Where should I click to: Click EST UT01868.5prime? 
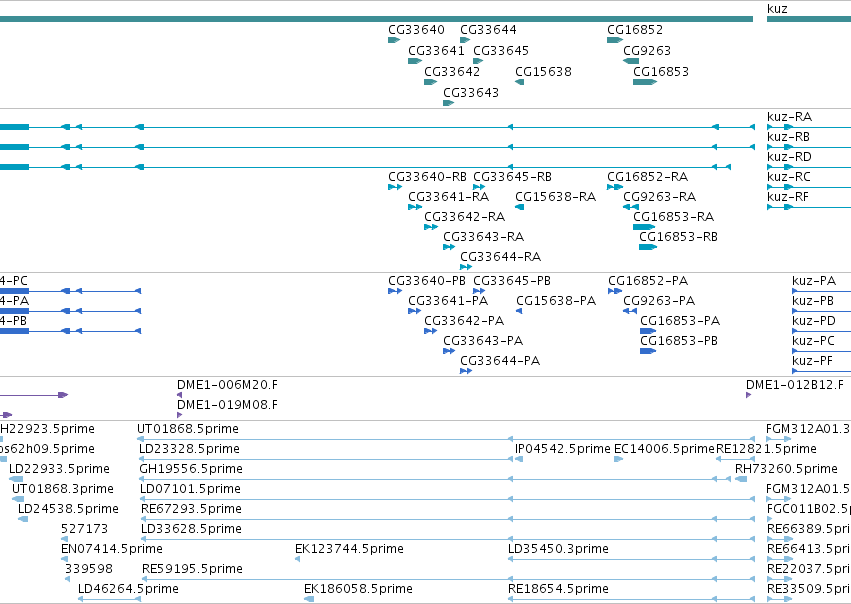tap(188, 429)
